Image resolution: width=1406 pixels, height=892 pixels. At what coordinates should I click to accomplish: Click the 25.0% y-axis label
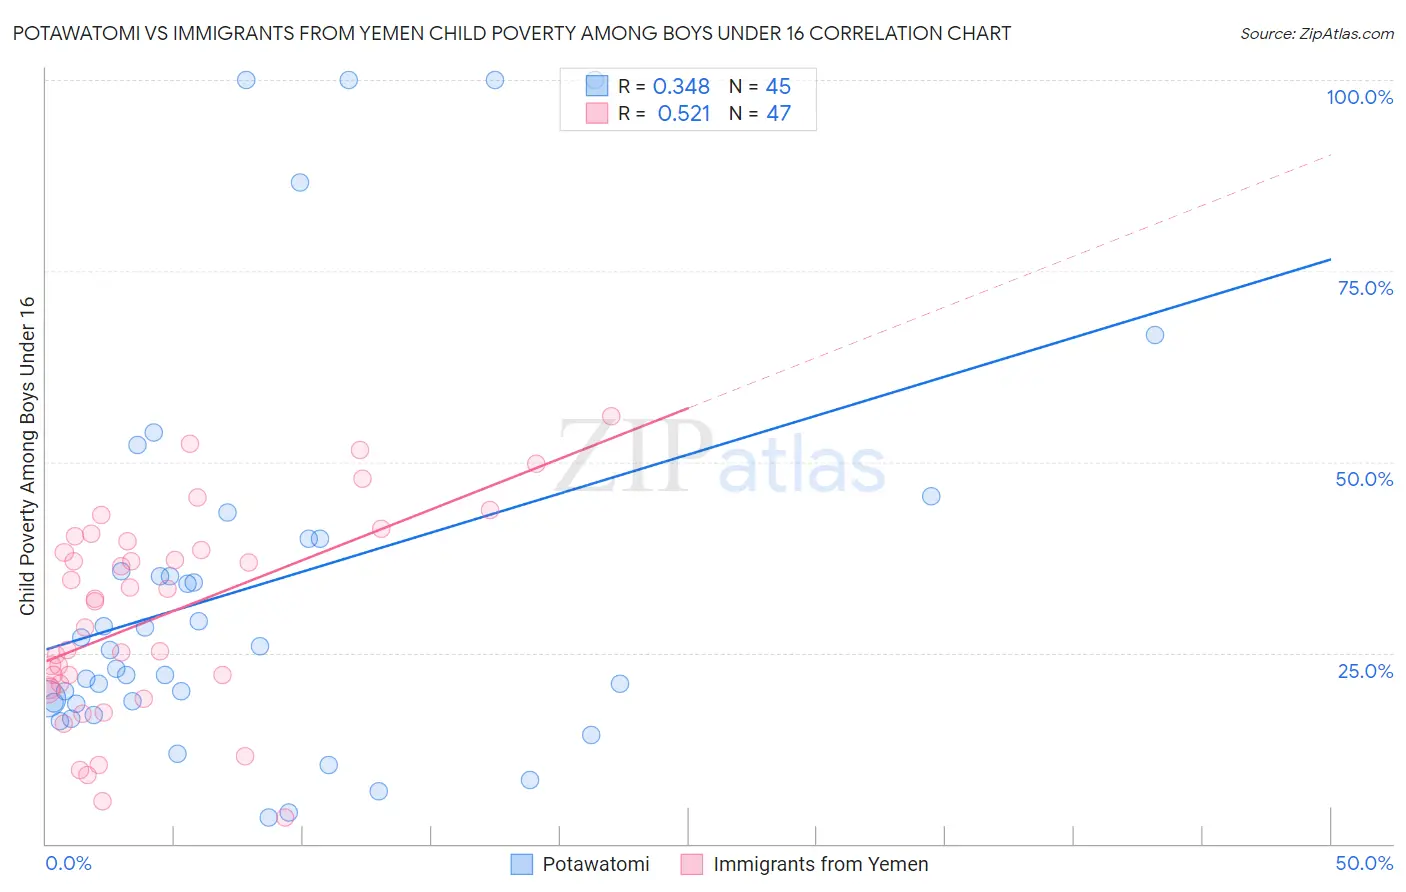[1365, 671]
